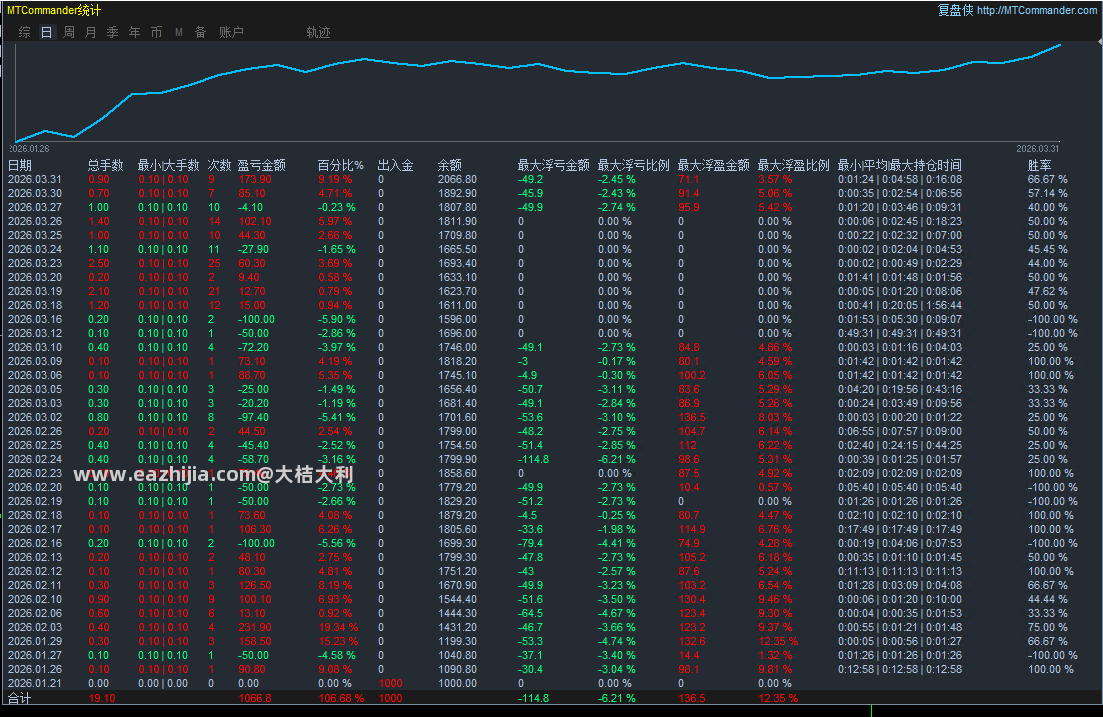This screenshot has height=717, width=1103.
Task: Click the 最大浮盈金额 column header
Action: pos(713,165)
